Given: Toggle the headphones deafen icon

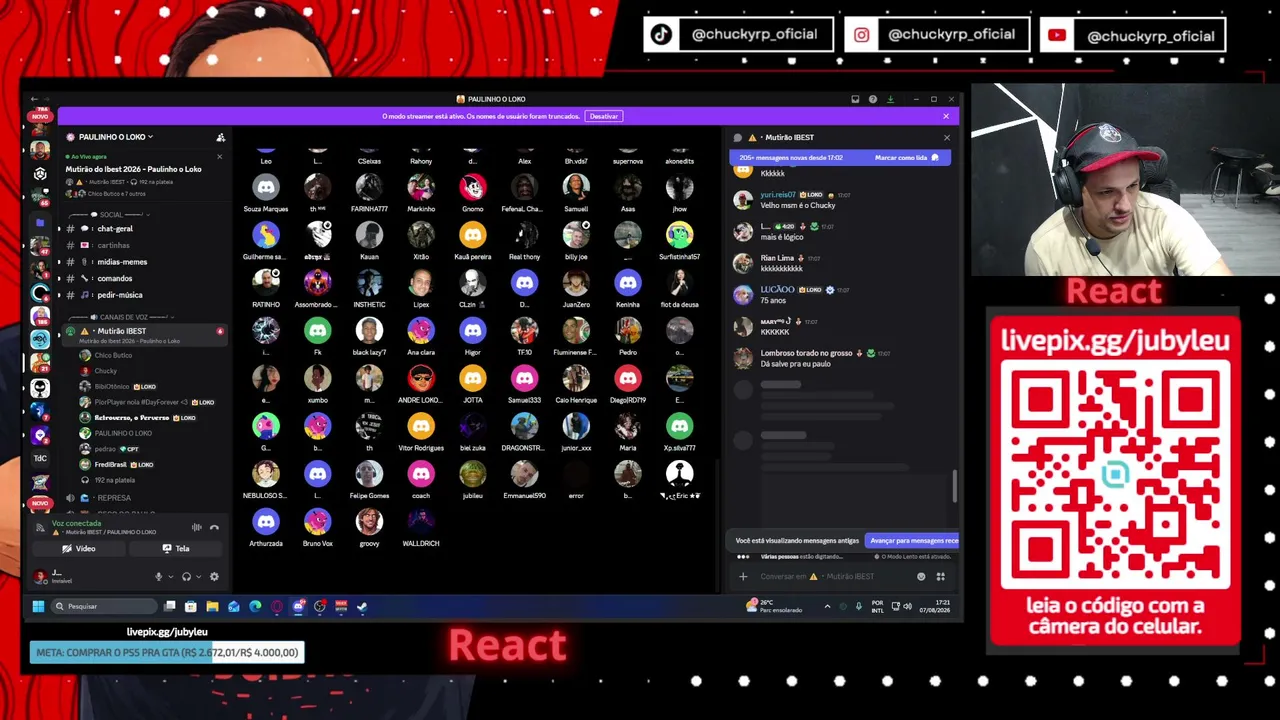Looking at the screenshot, I should [x=186, y=577].
